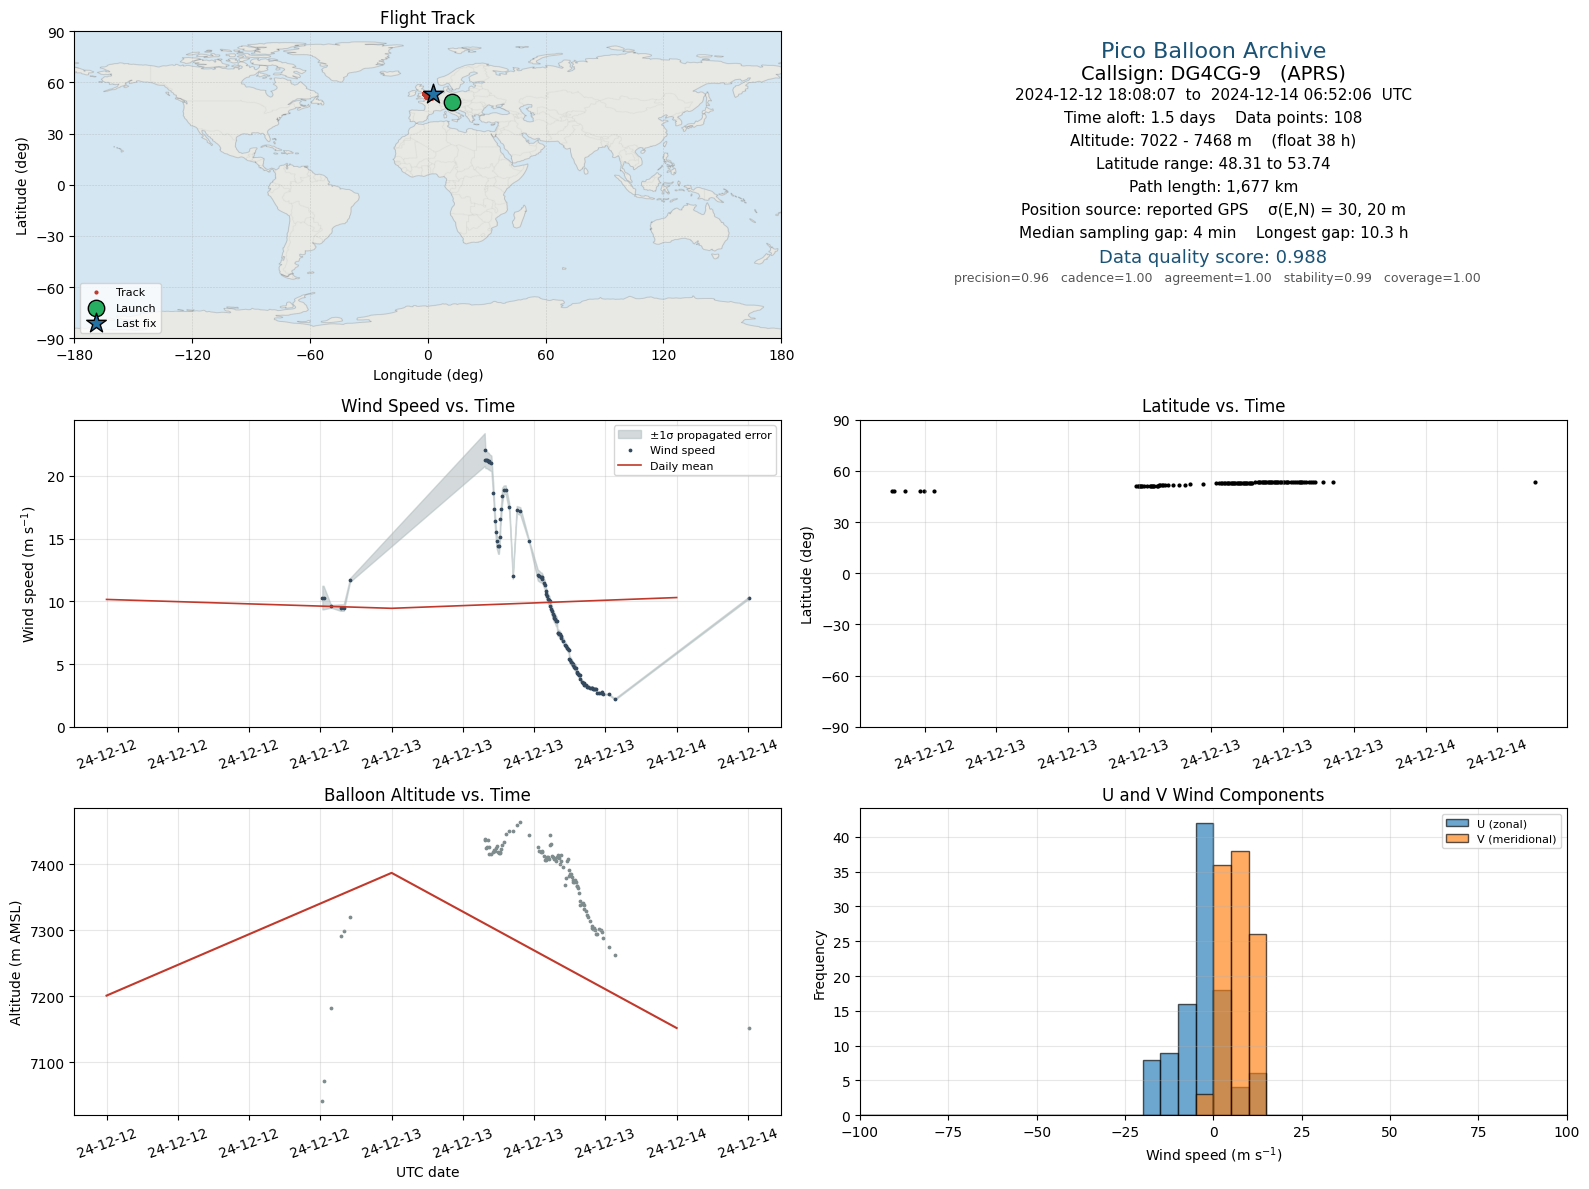Click the "−180" longitude tick label

point(74,355)
